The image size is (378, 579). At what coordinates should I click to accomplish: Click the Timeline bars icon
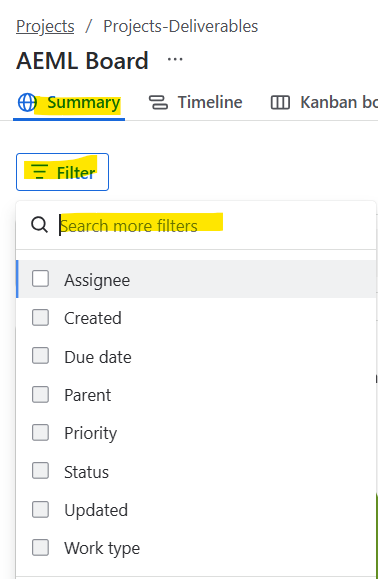[158, 103]
